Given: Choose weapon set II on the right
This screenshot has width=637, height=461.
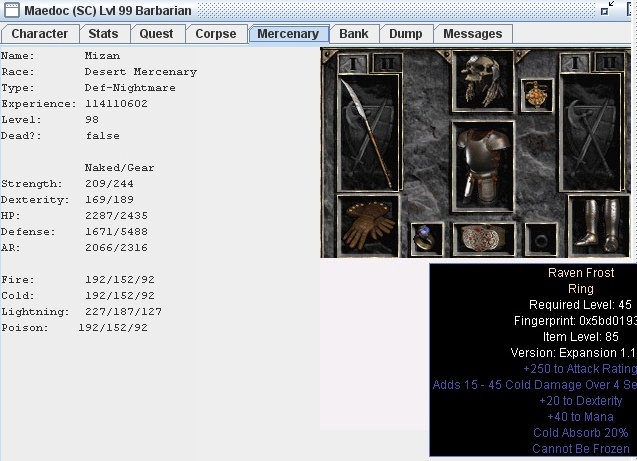Looking at the screenshot, I should 609,63.
